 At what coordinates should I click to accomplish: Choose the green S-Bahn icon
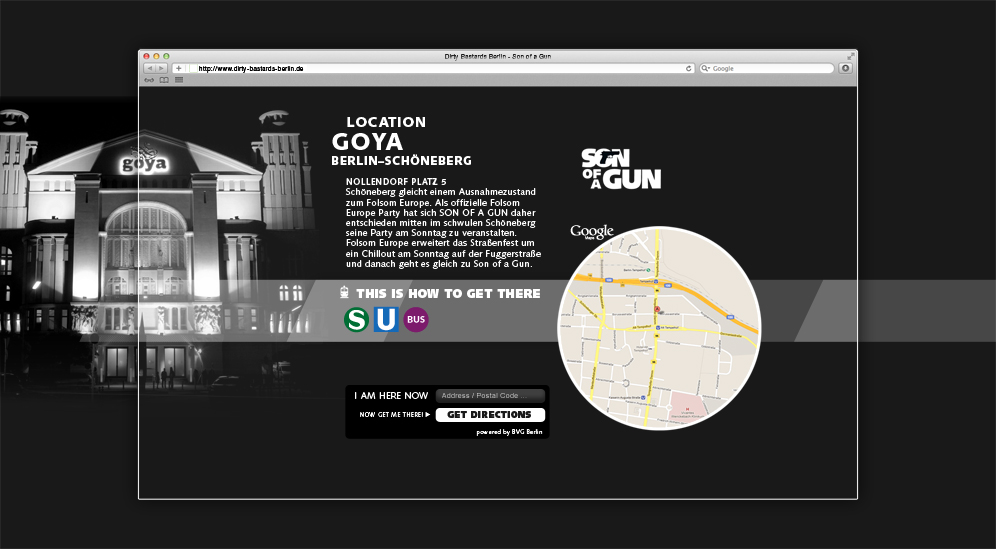356,320
